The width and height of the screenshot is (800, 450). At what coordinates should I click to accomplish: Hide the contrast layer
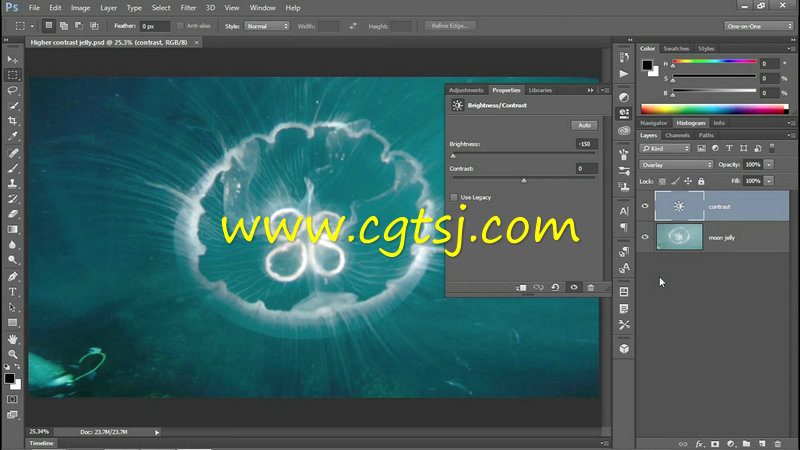tap(645, 206)
